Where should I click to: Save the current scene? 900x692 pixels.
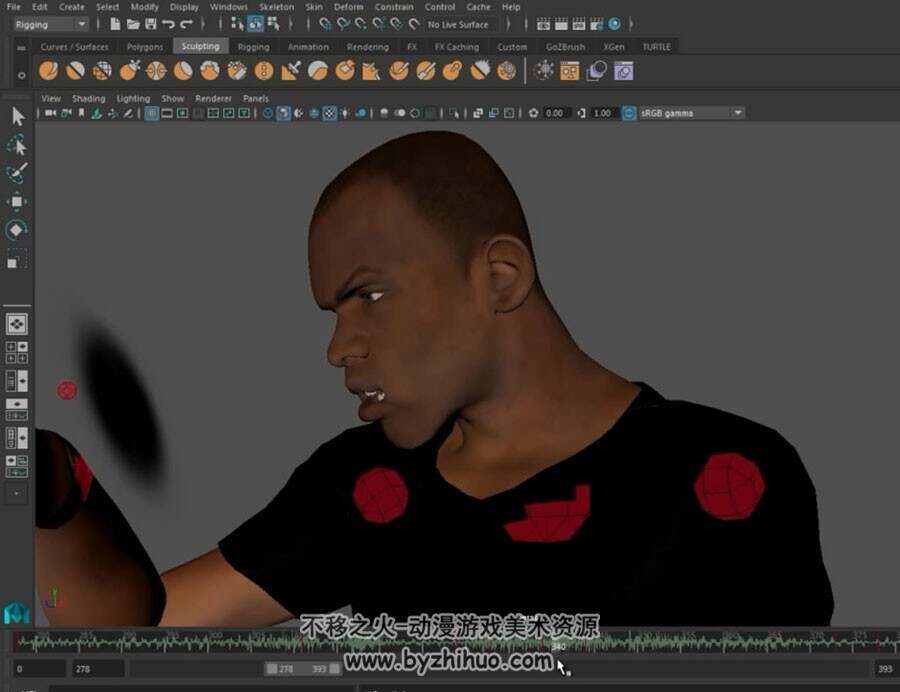coord(151,24)
